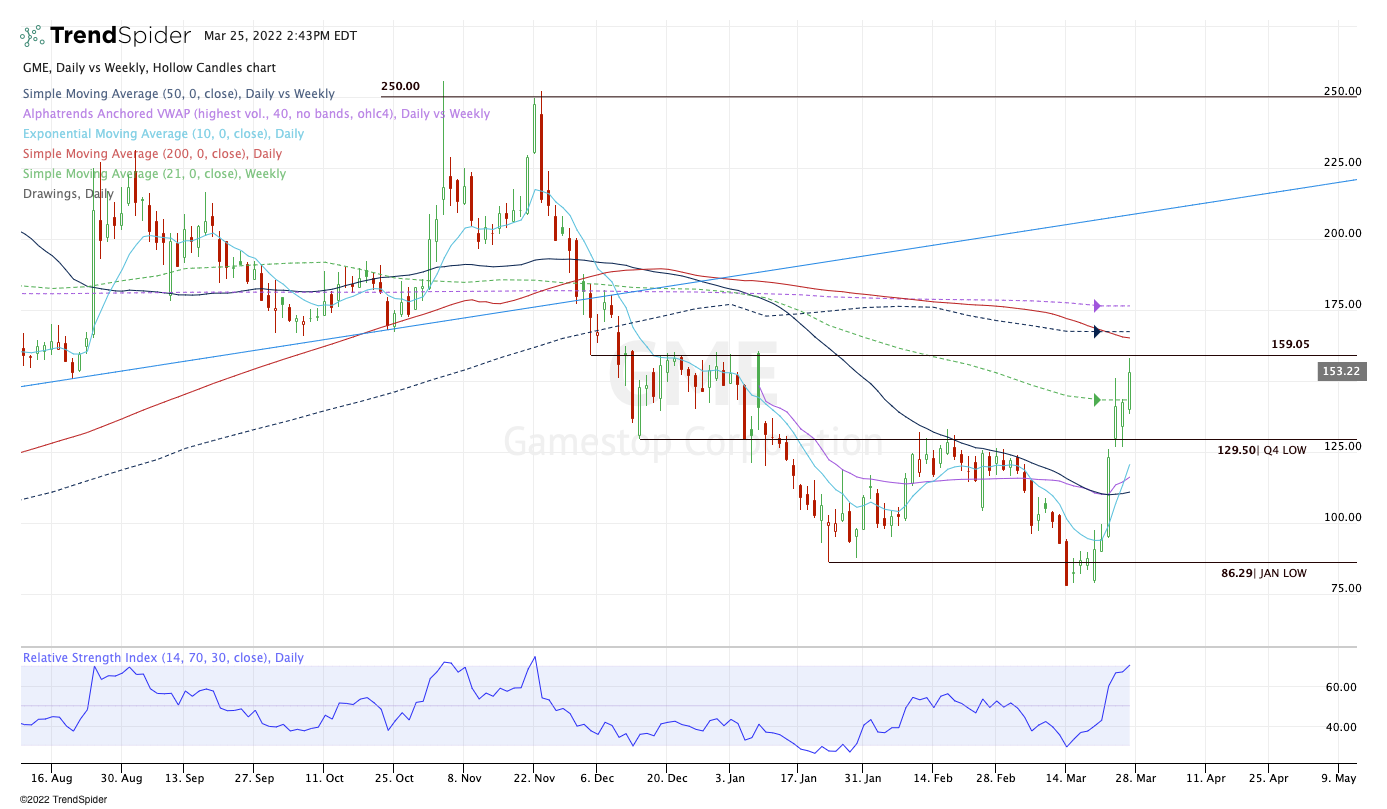Screen dimensions: 1387x809
Task: Click the TrendSpider spider logo icon
Action: (32, 36)
